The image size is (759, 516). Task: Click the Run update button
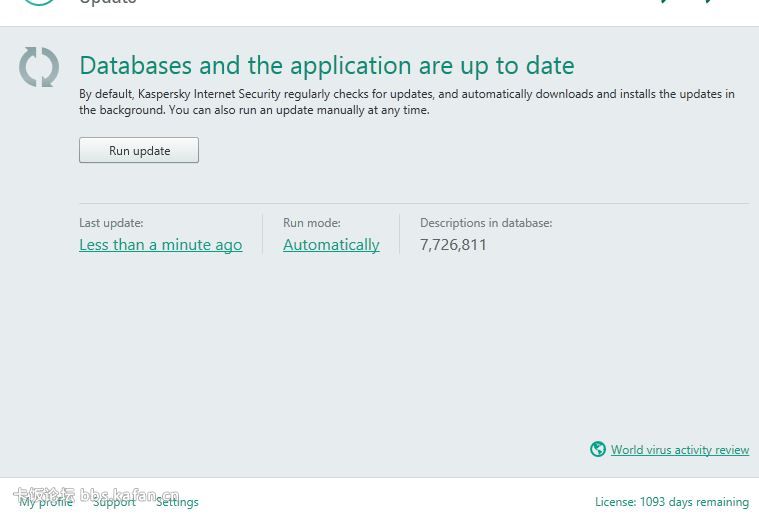point(139,150)
